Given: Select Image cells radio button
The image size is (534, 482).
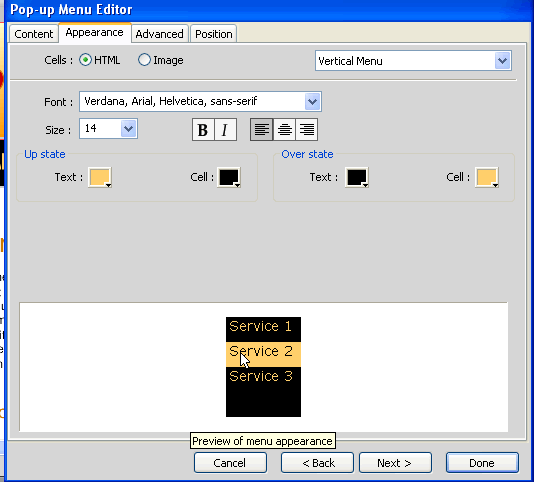Looking at the screenshot, I should 144,60.
